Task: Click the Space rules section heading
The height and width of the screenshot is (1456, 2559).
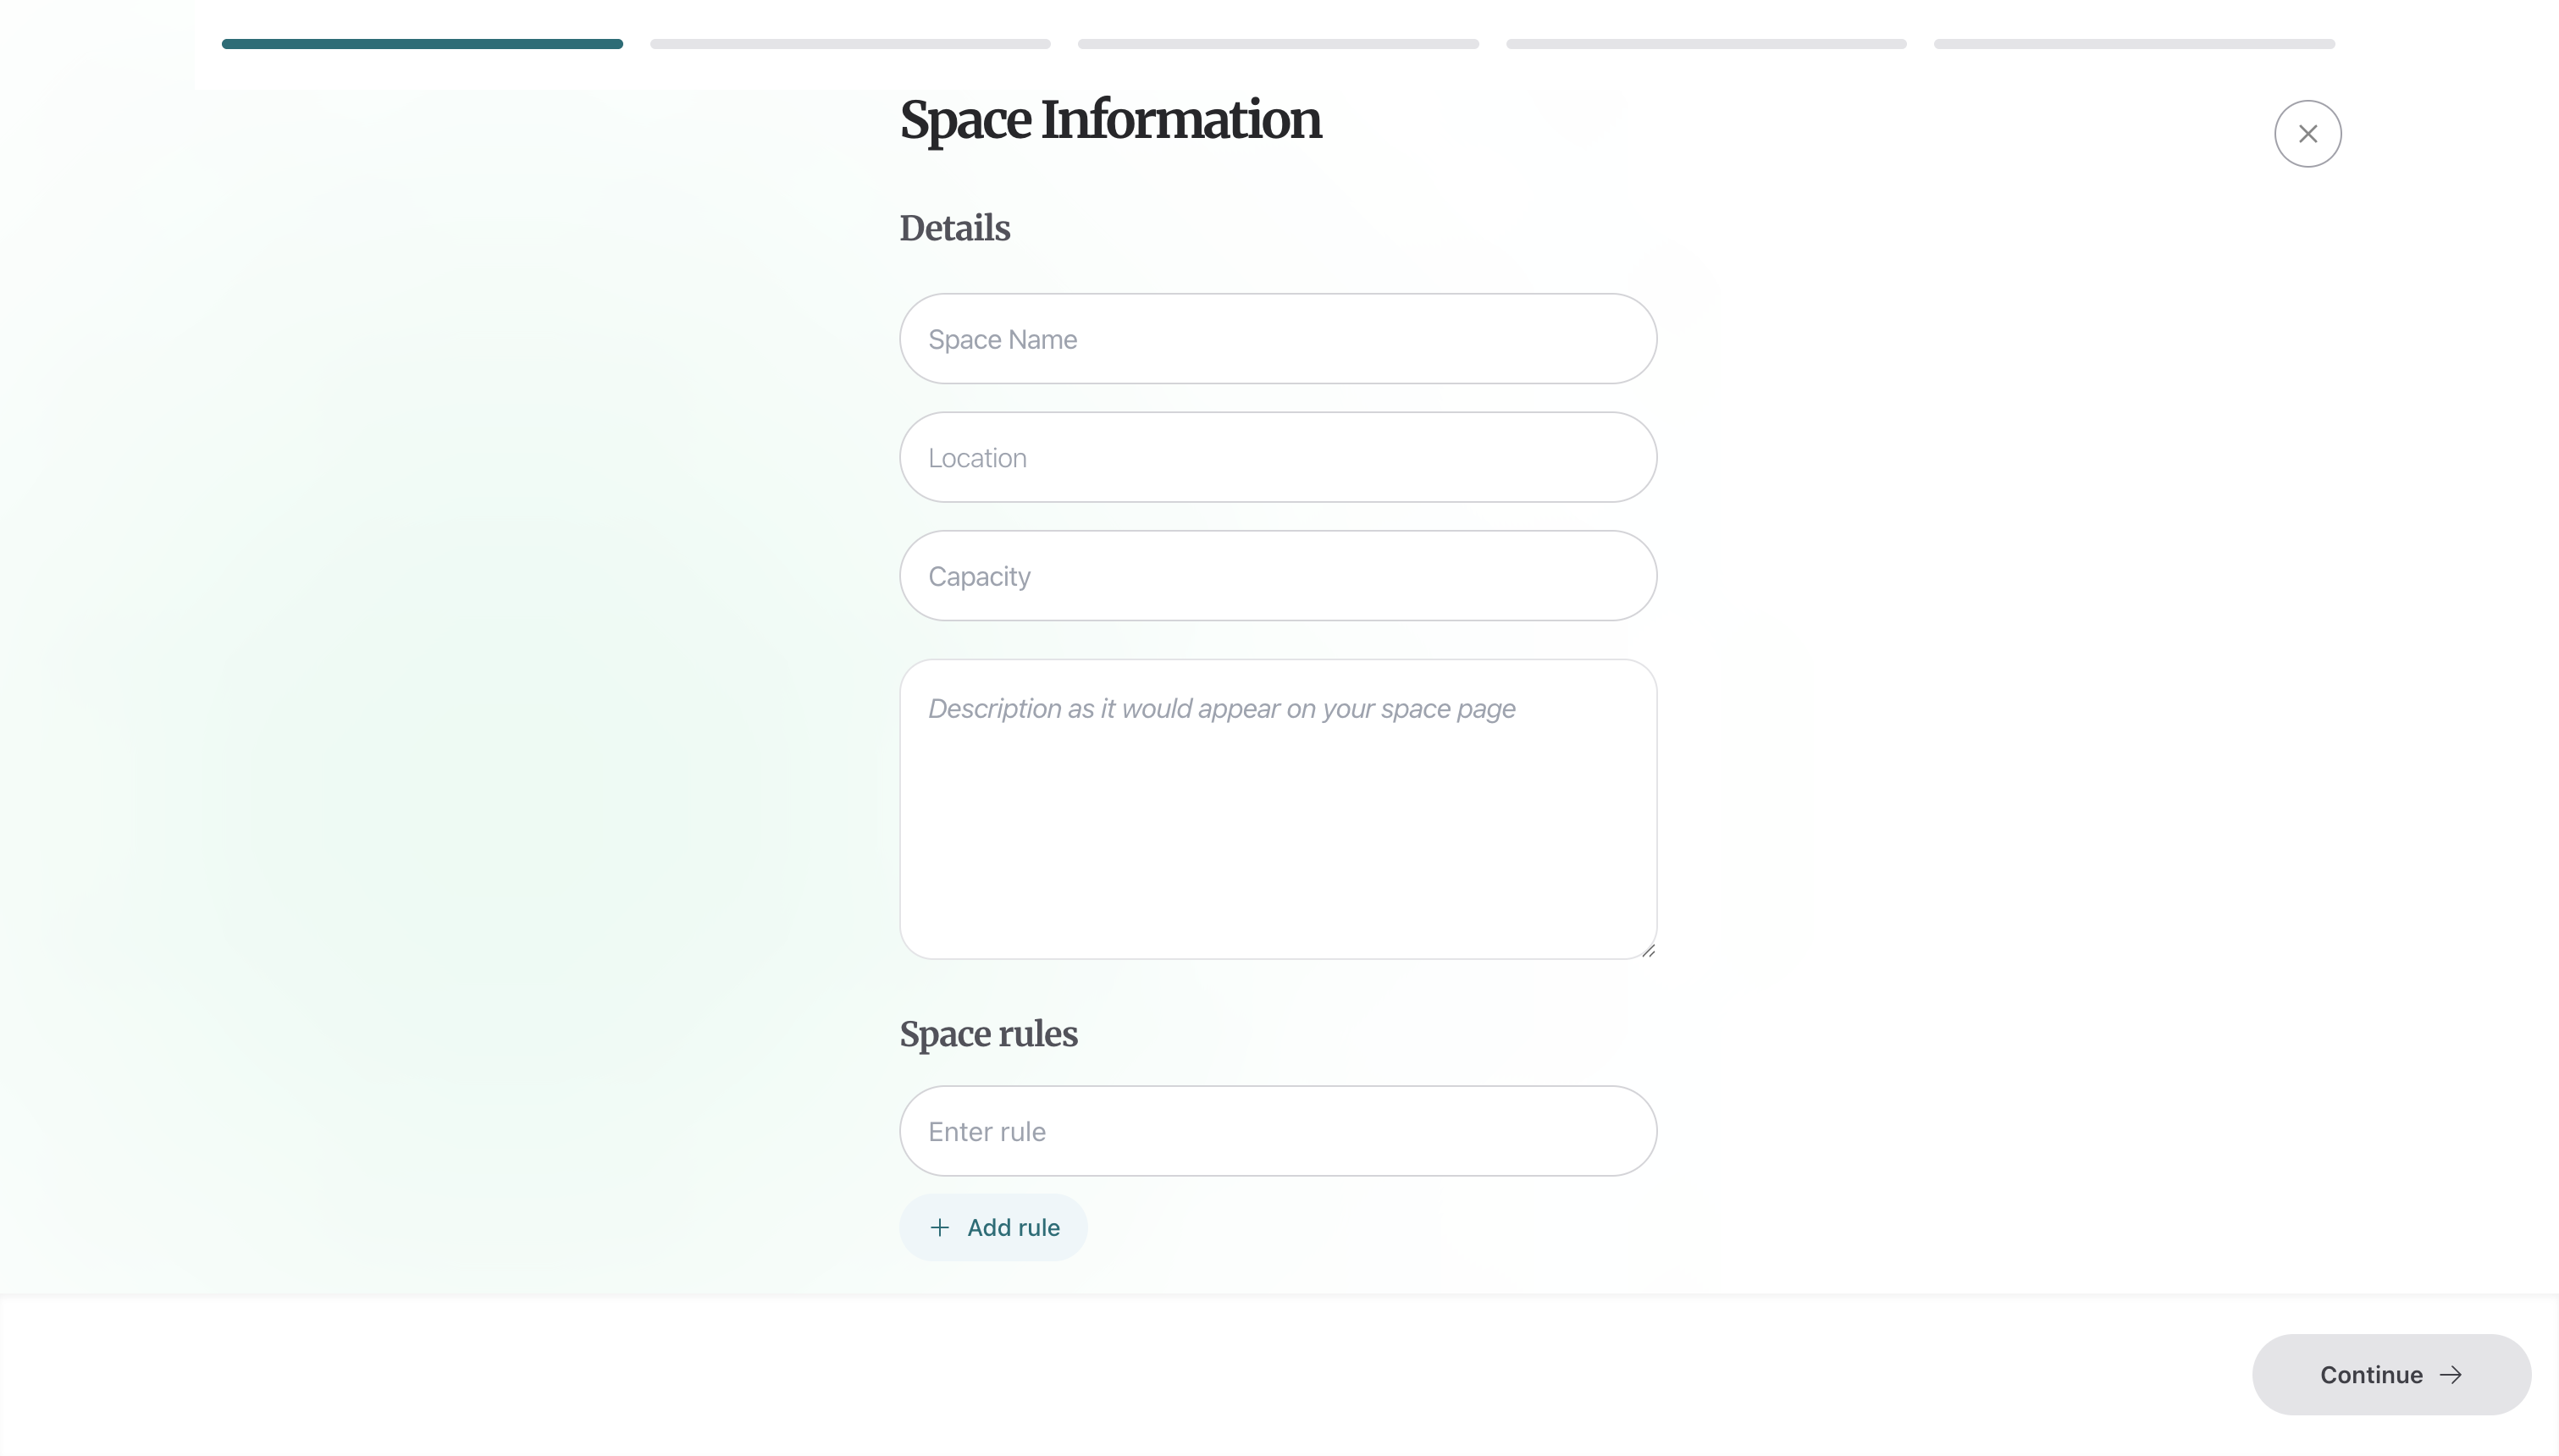Action: 987,1034
